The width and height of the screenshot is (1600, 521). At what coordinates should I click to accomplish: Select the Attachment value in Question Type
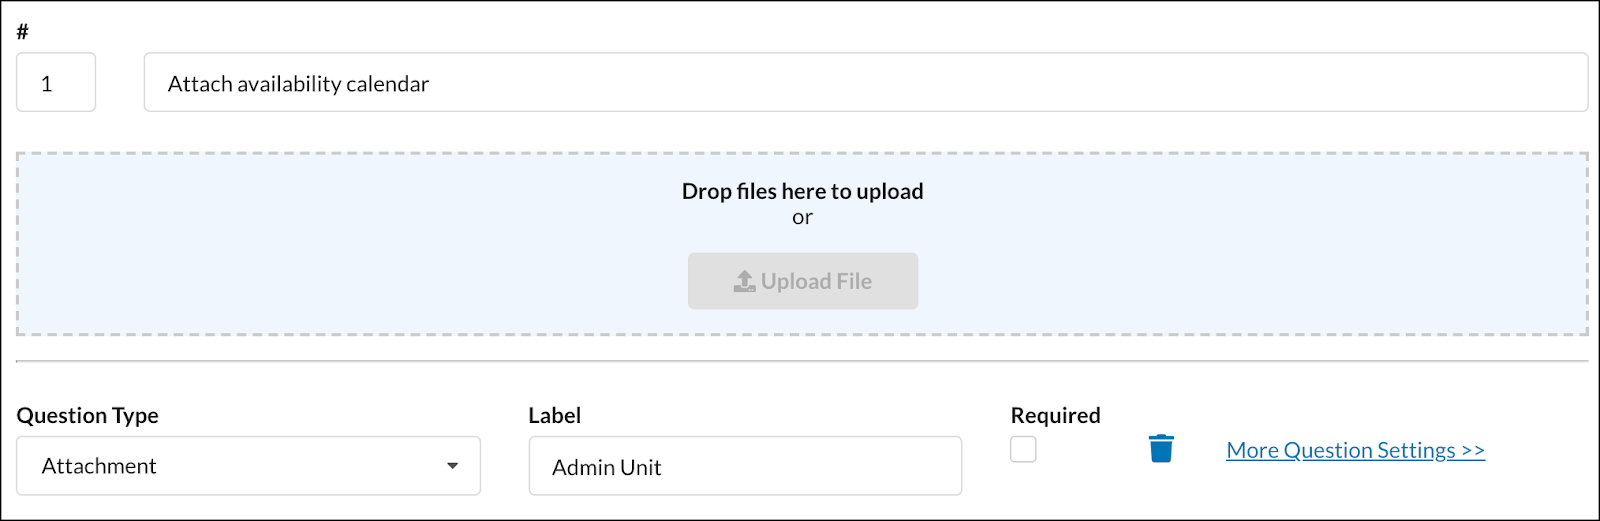click(x=99, y=466)
